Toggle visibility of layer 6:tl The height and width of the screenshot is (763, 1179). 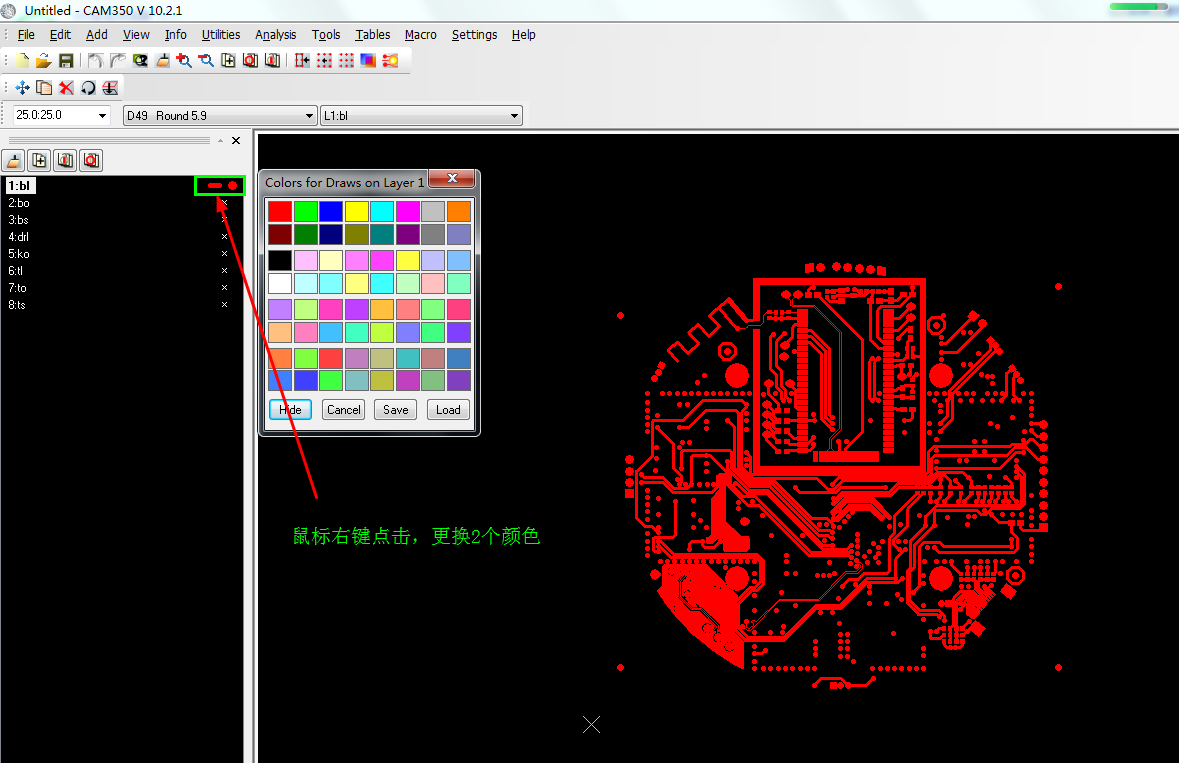224,271
